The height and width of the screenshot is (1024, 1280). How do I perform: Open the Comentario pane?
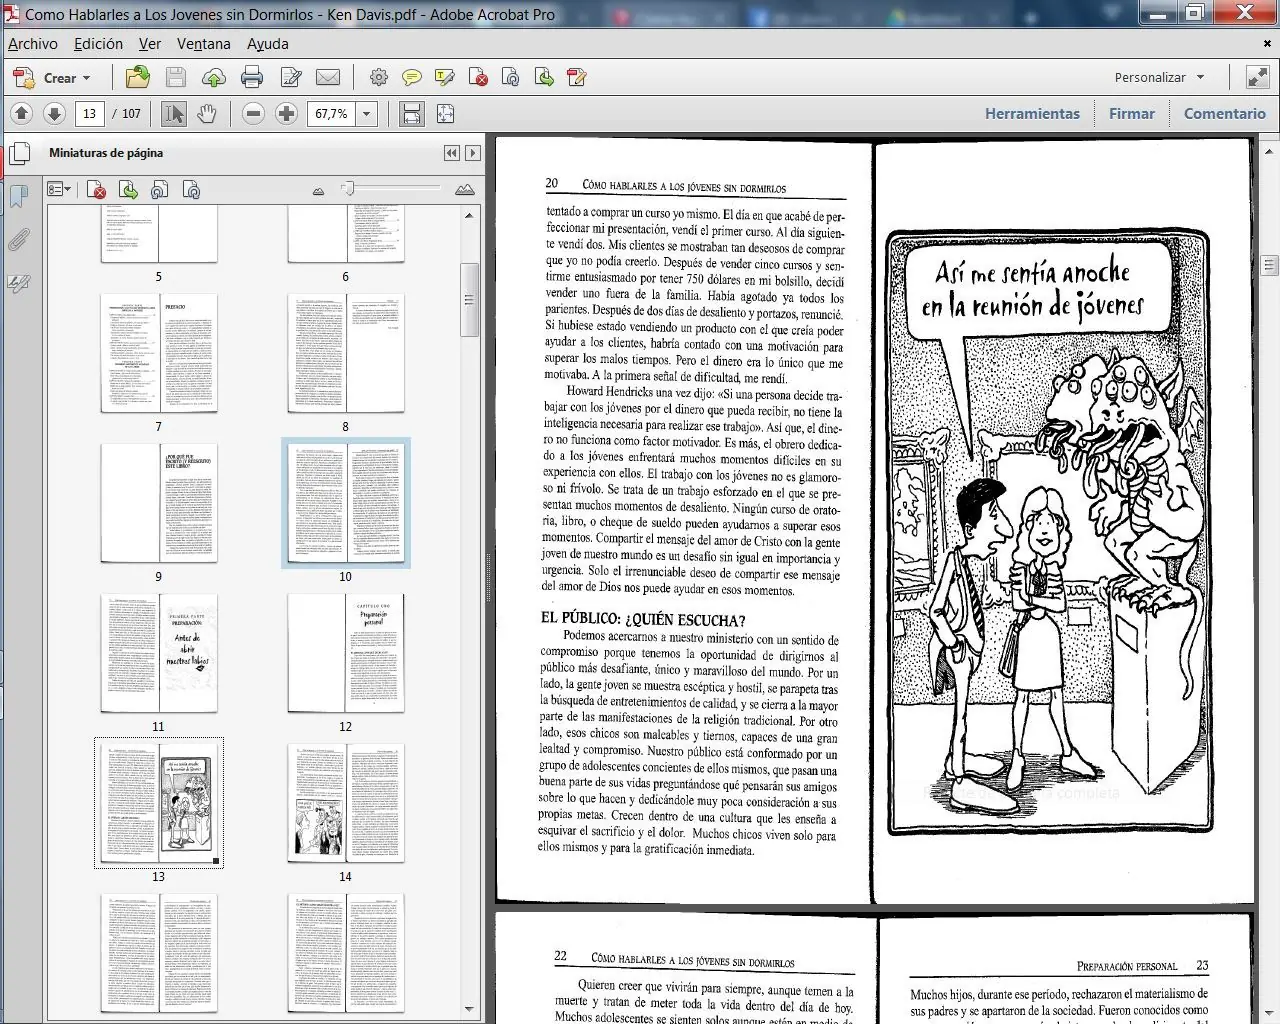[x=1225, y=114]
